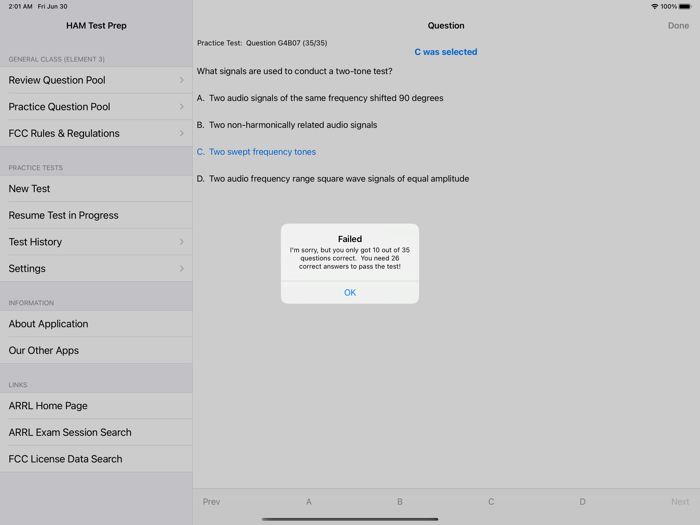Expand chevron beside Review Question Pool
The width and height of the screenshot is (700, 525).
pos(181,80)
